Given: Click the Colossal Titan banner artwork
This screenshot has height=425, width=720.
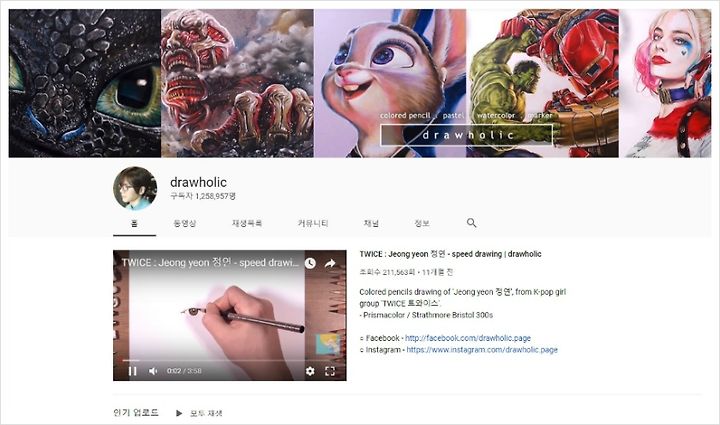Looking at the screenshot, I should (x=237, y=84).
